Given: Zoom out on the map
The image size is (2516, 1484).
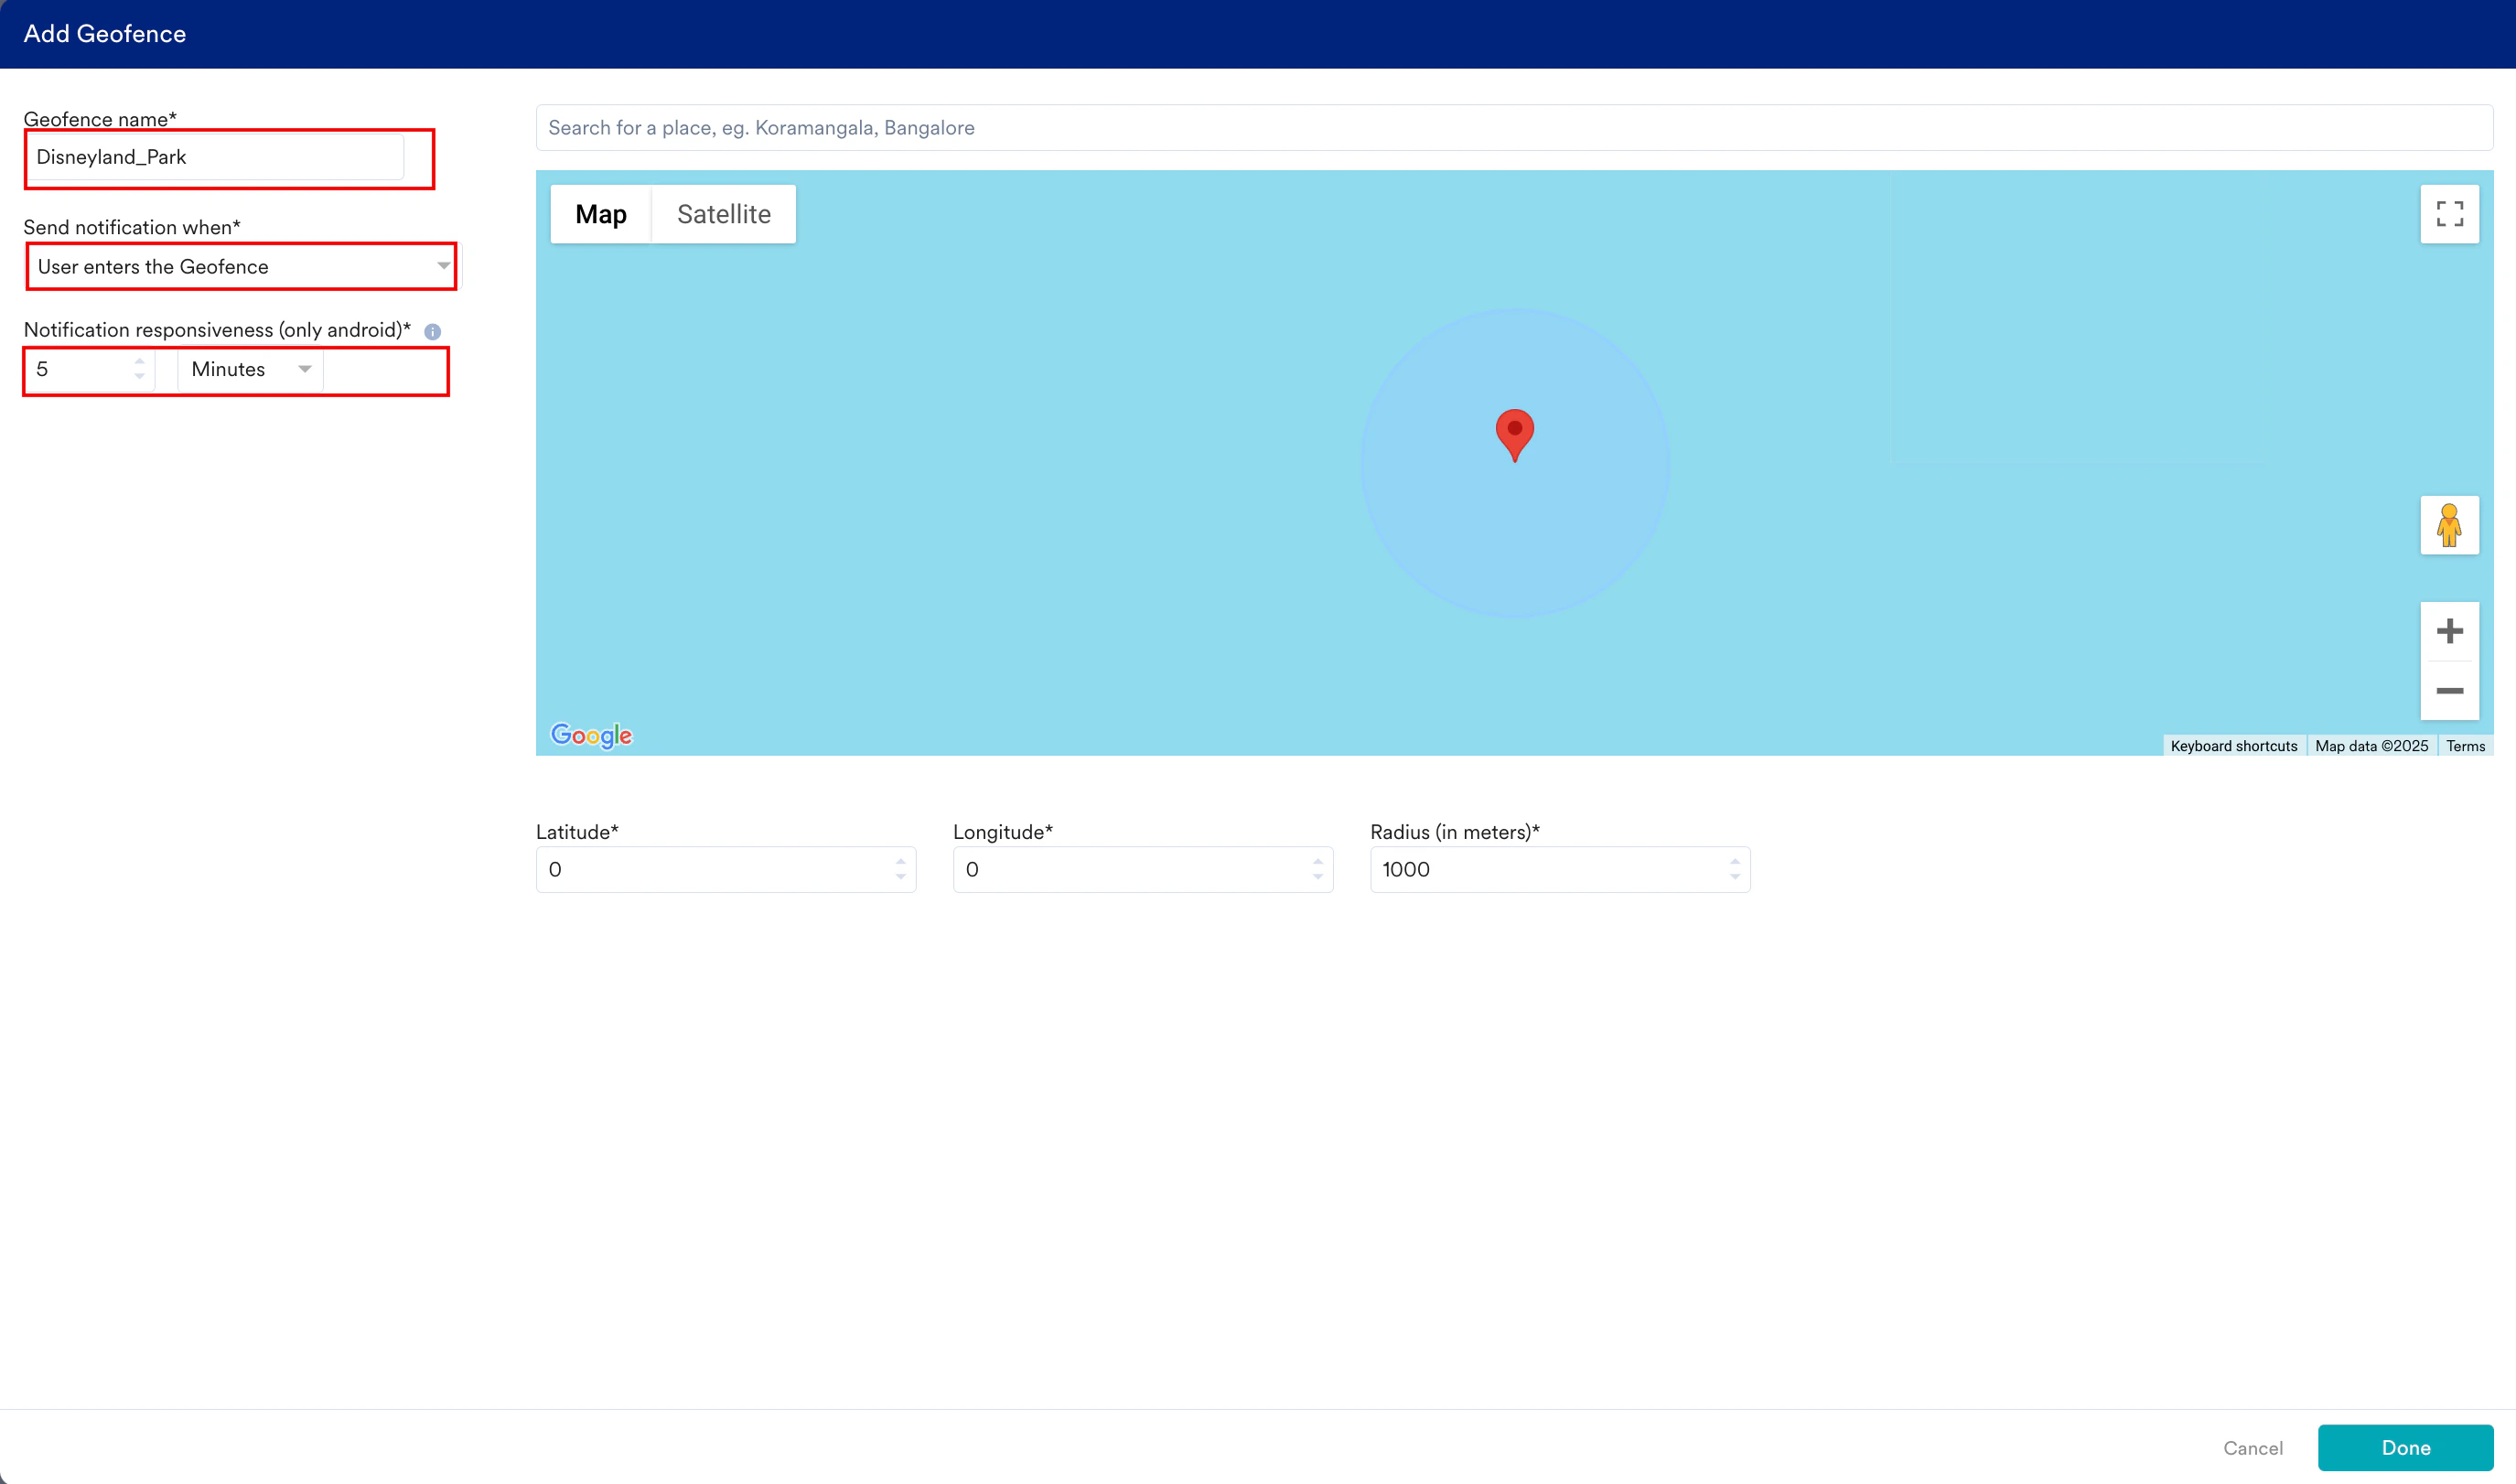Looking at the screenshot, I should click(x=2449, y=691).
